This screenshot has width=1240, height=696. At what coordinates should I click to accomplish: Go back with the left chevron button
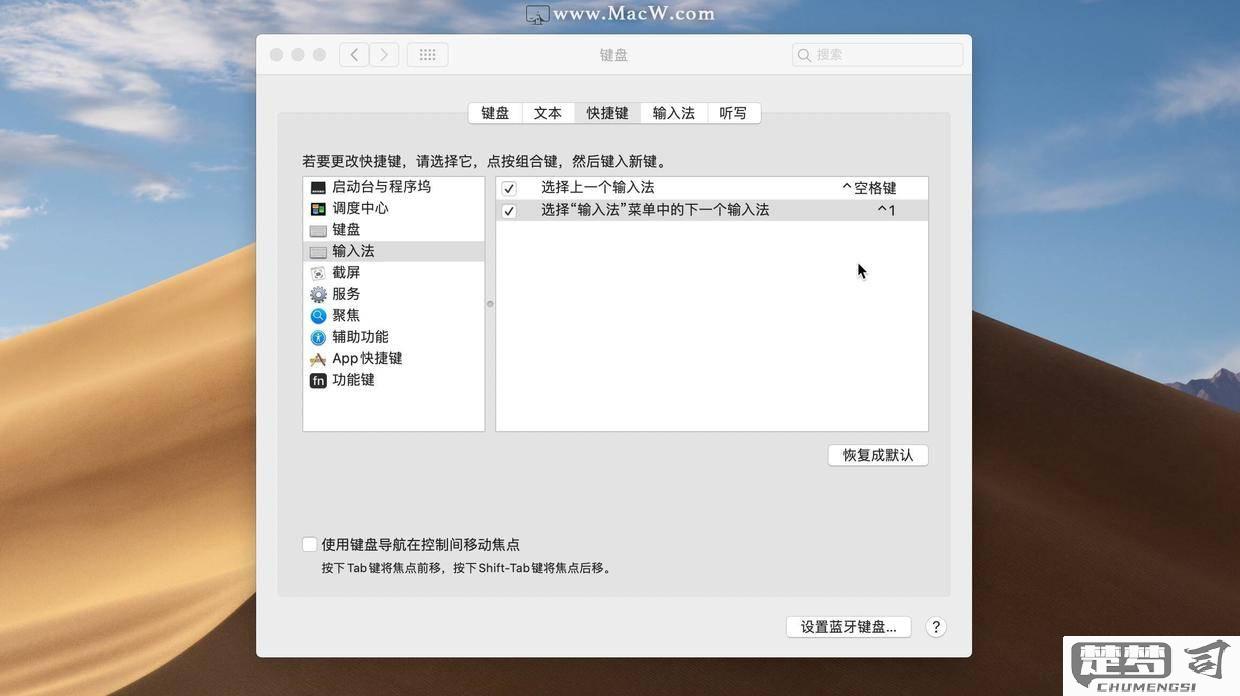tap(354, 55)
